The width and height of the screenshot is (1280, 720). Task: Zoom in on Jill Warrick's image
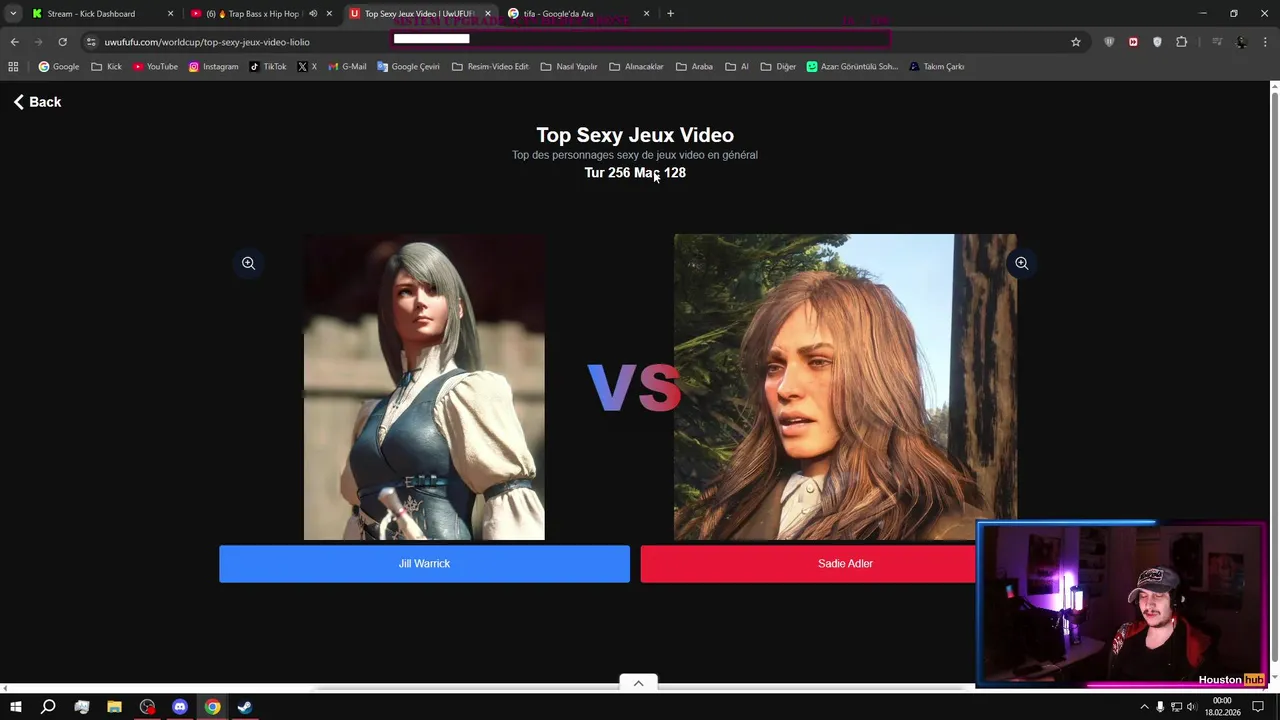248,263
